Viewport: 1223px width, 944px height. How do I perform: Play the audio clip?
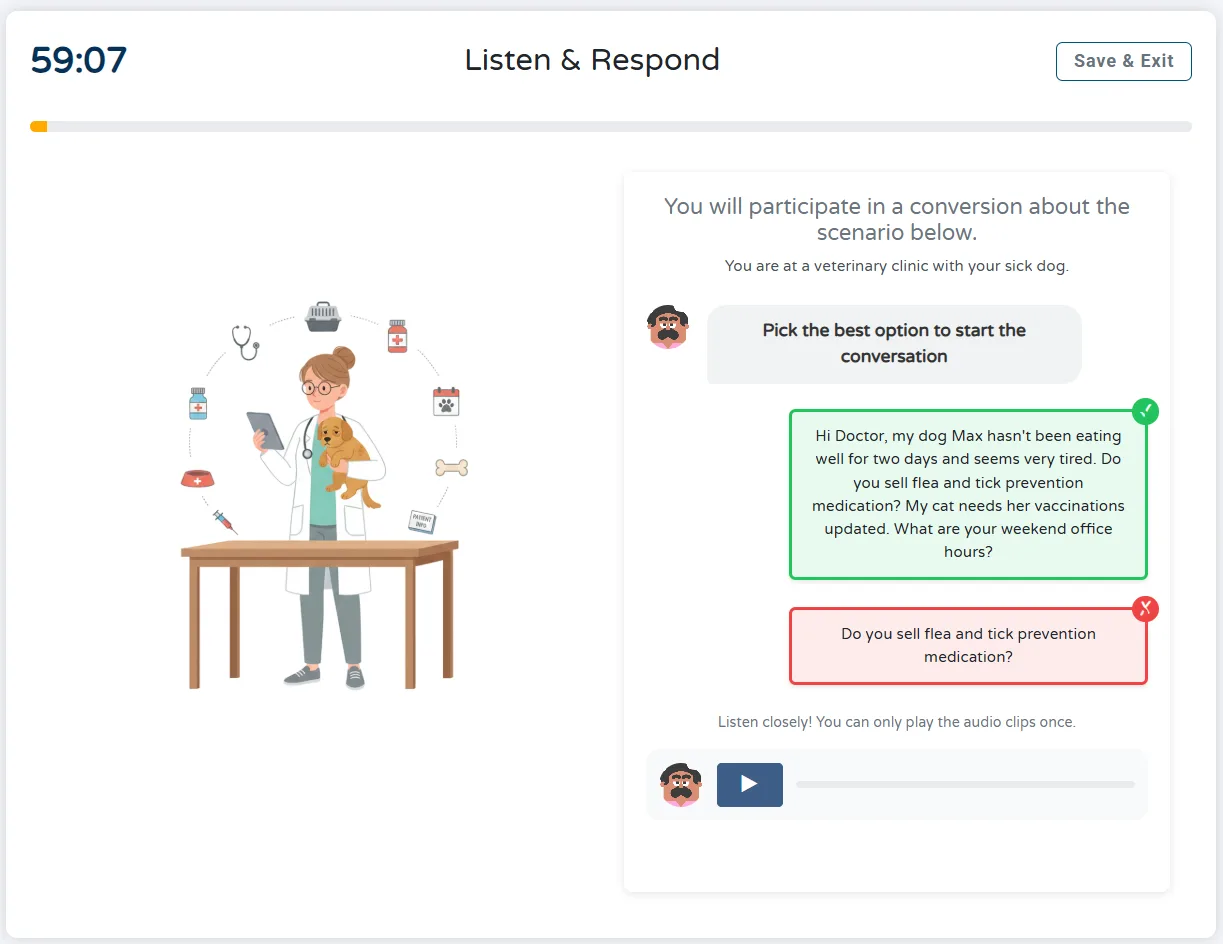(x=749, y=785)
